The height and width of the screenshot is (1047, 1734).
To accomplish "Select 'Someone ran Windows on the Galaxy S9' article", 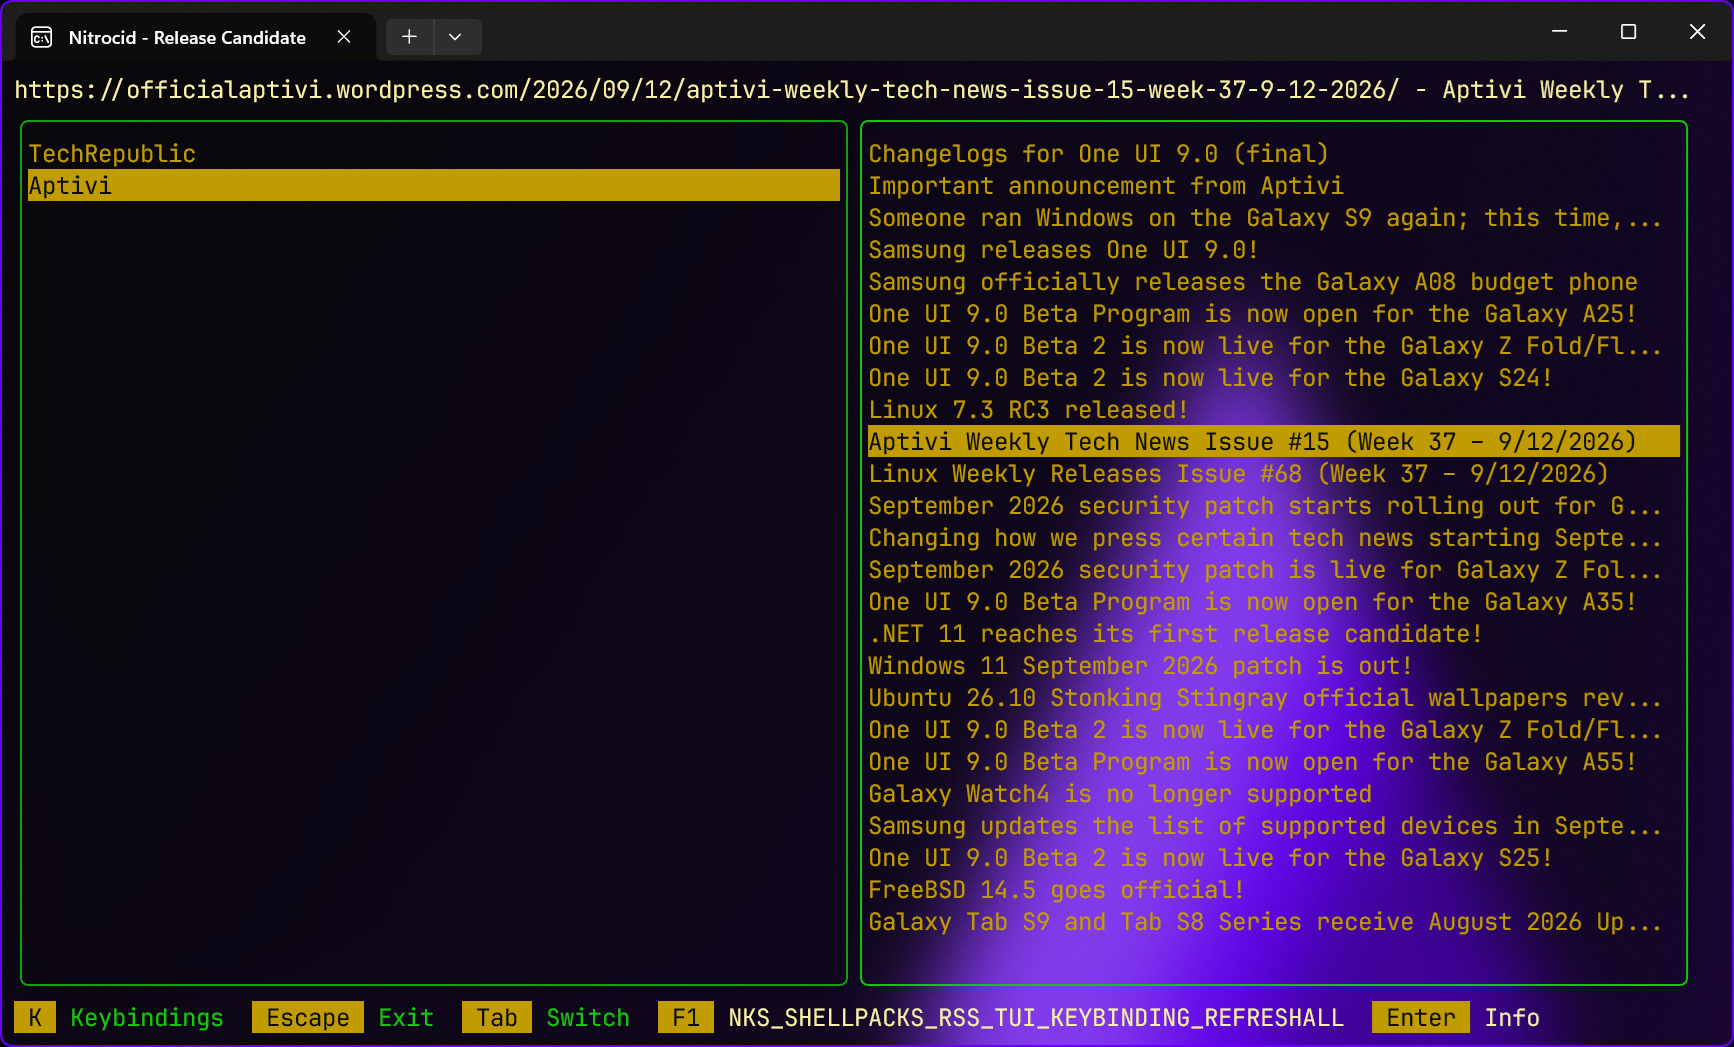I will 1274,218.
